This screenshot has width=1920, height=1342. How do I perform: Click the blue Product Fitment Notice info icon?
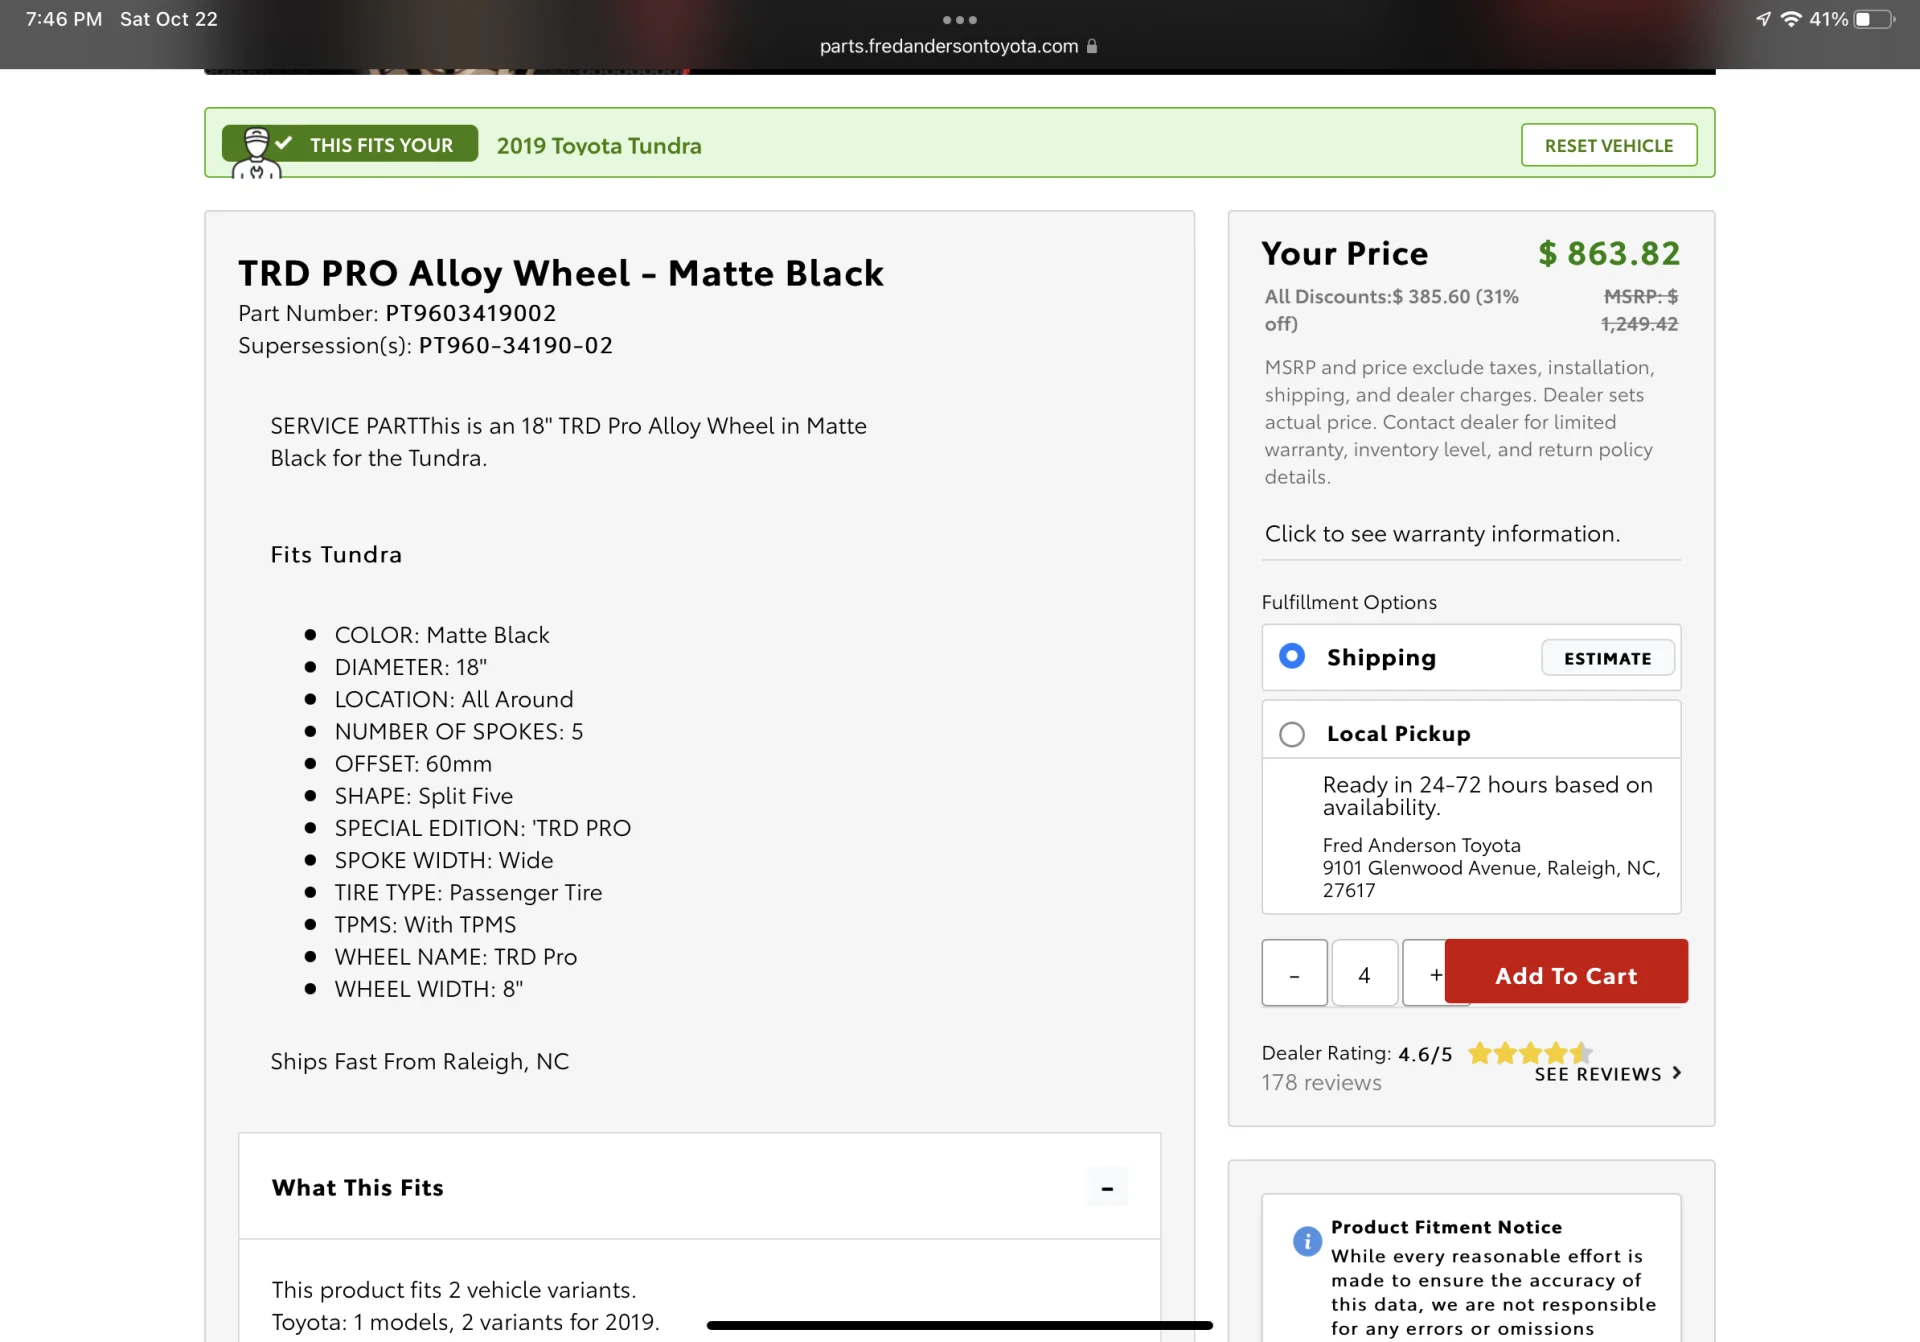pos(1306,1241)
